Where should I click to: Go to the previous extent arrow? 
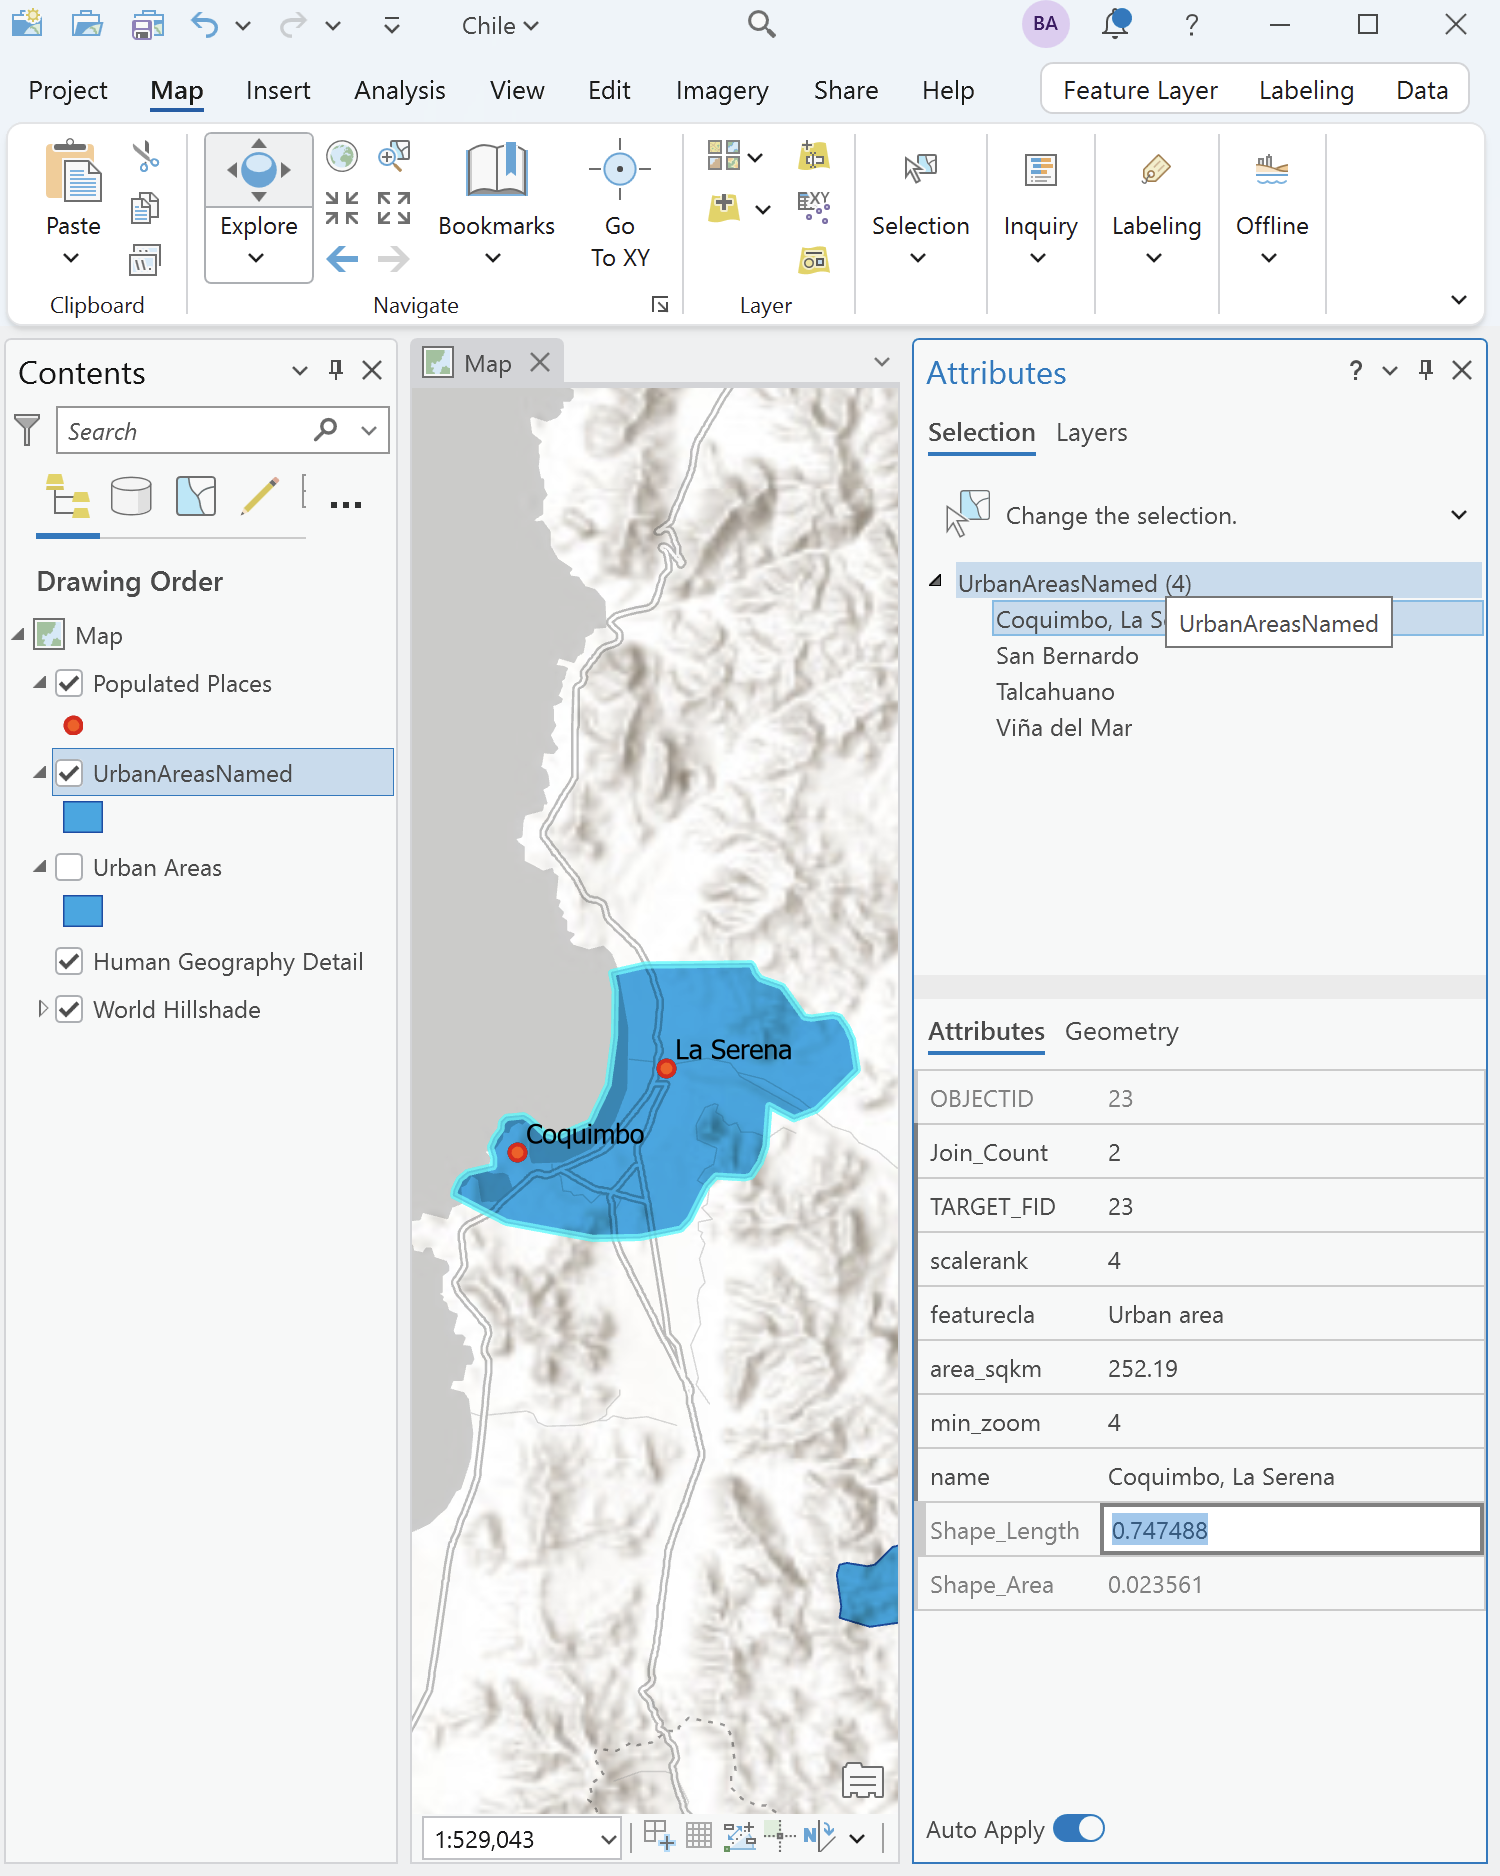click(342, 260)
